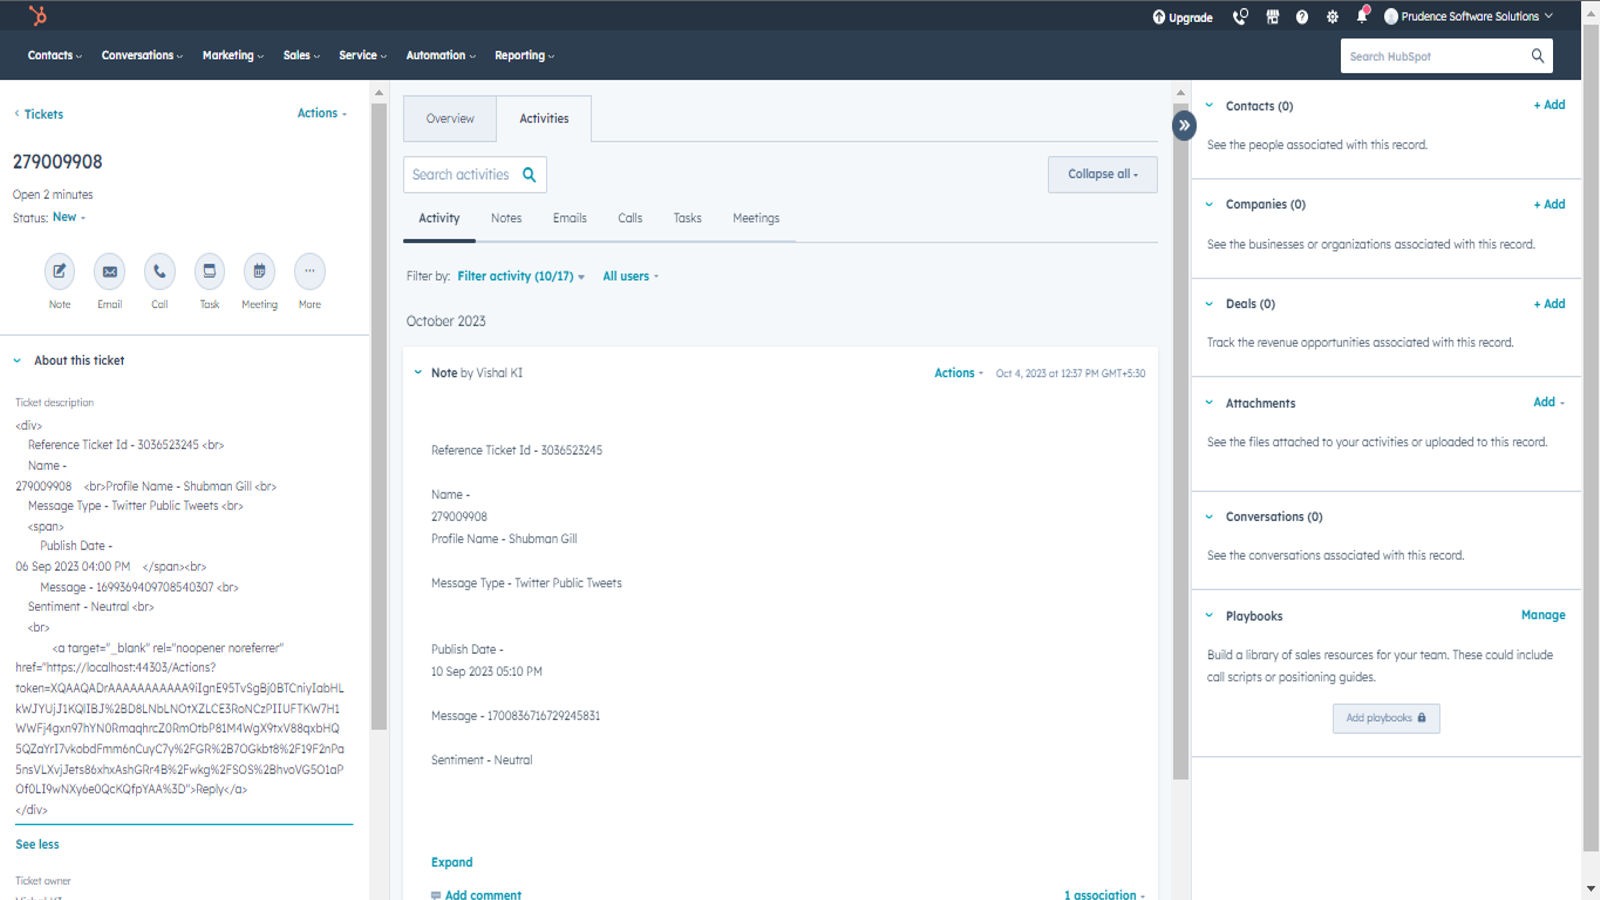Click inside the Search activities field
This screenshot has height=900, width=1600.
point(465,174)
